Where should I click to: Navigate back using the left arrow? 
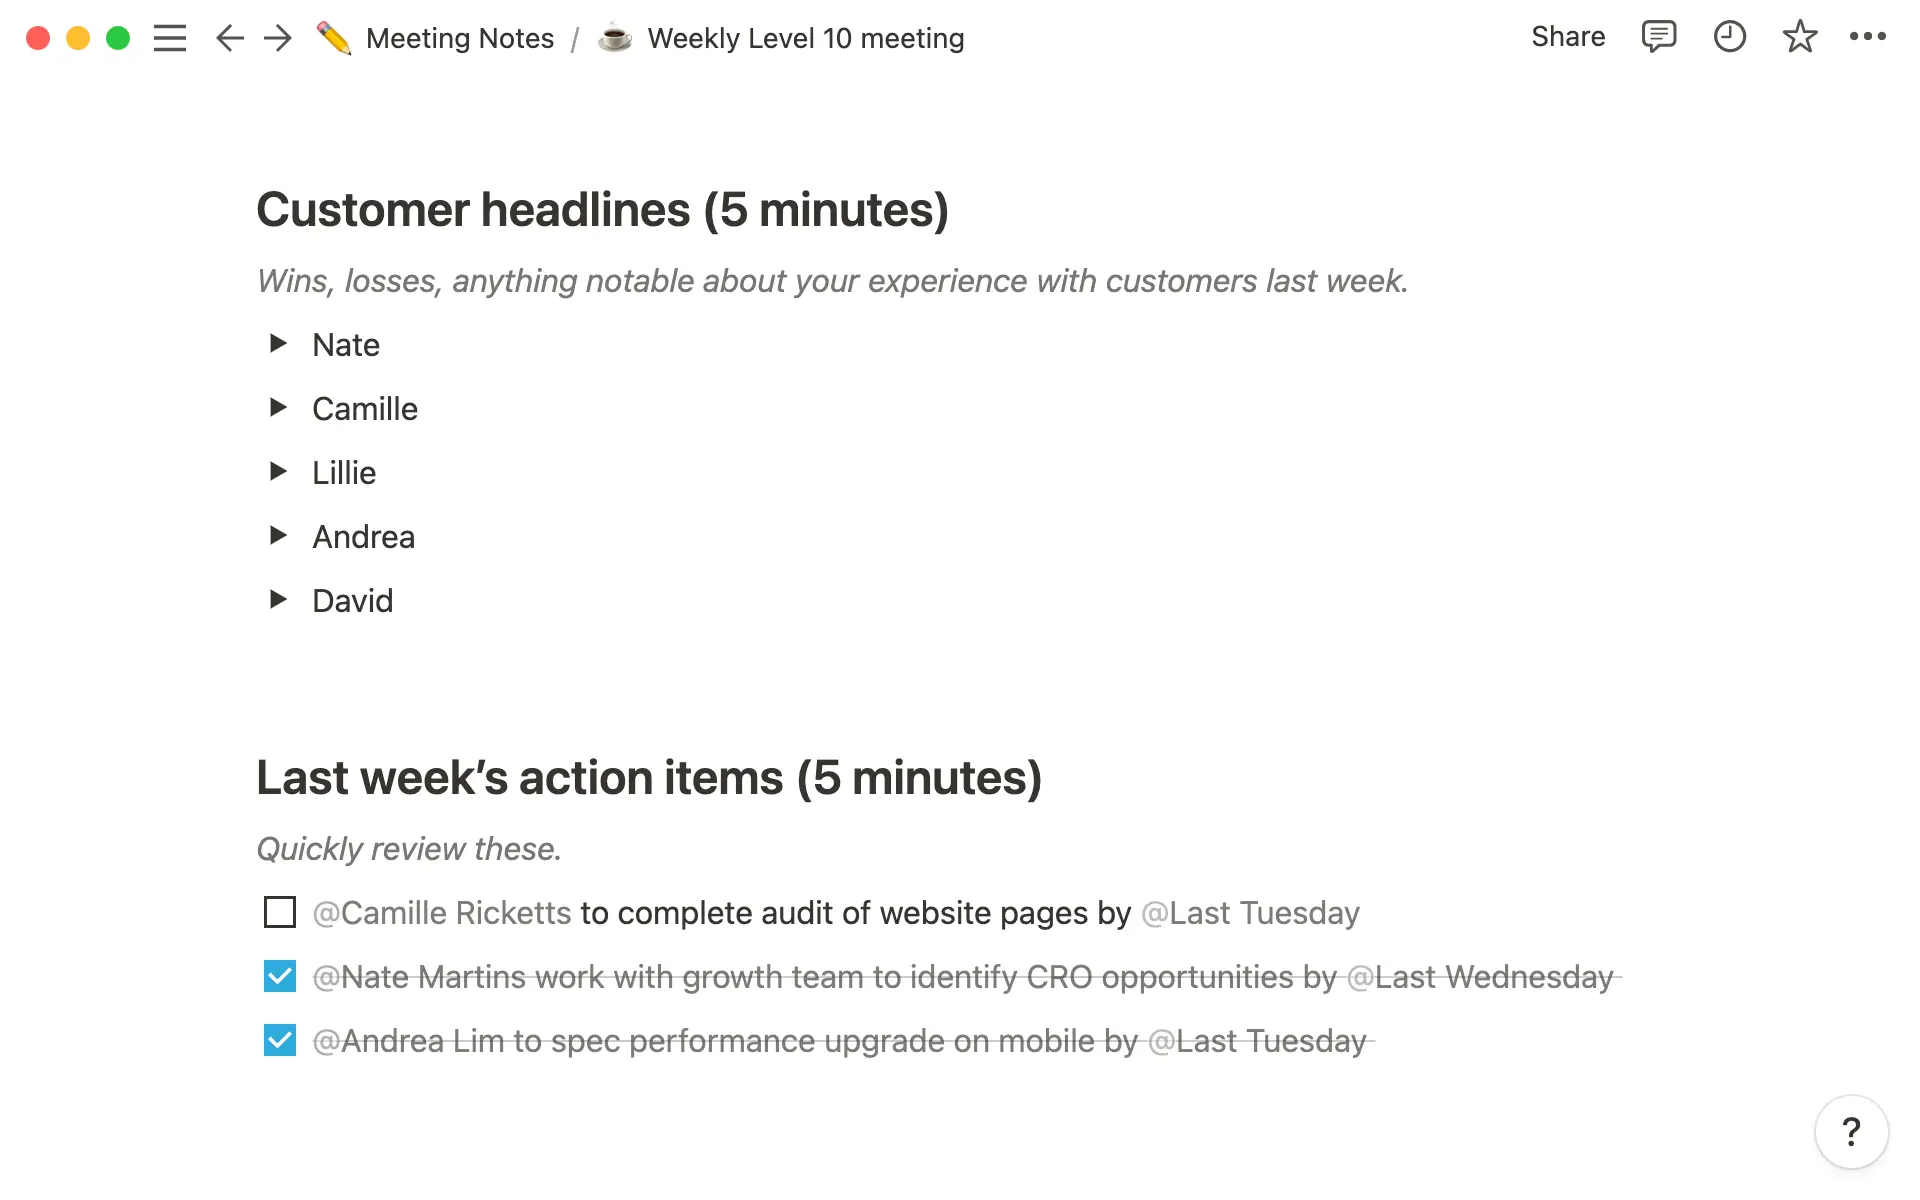point(229,37)
